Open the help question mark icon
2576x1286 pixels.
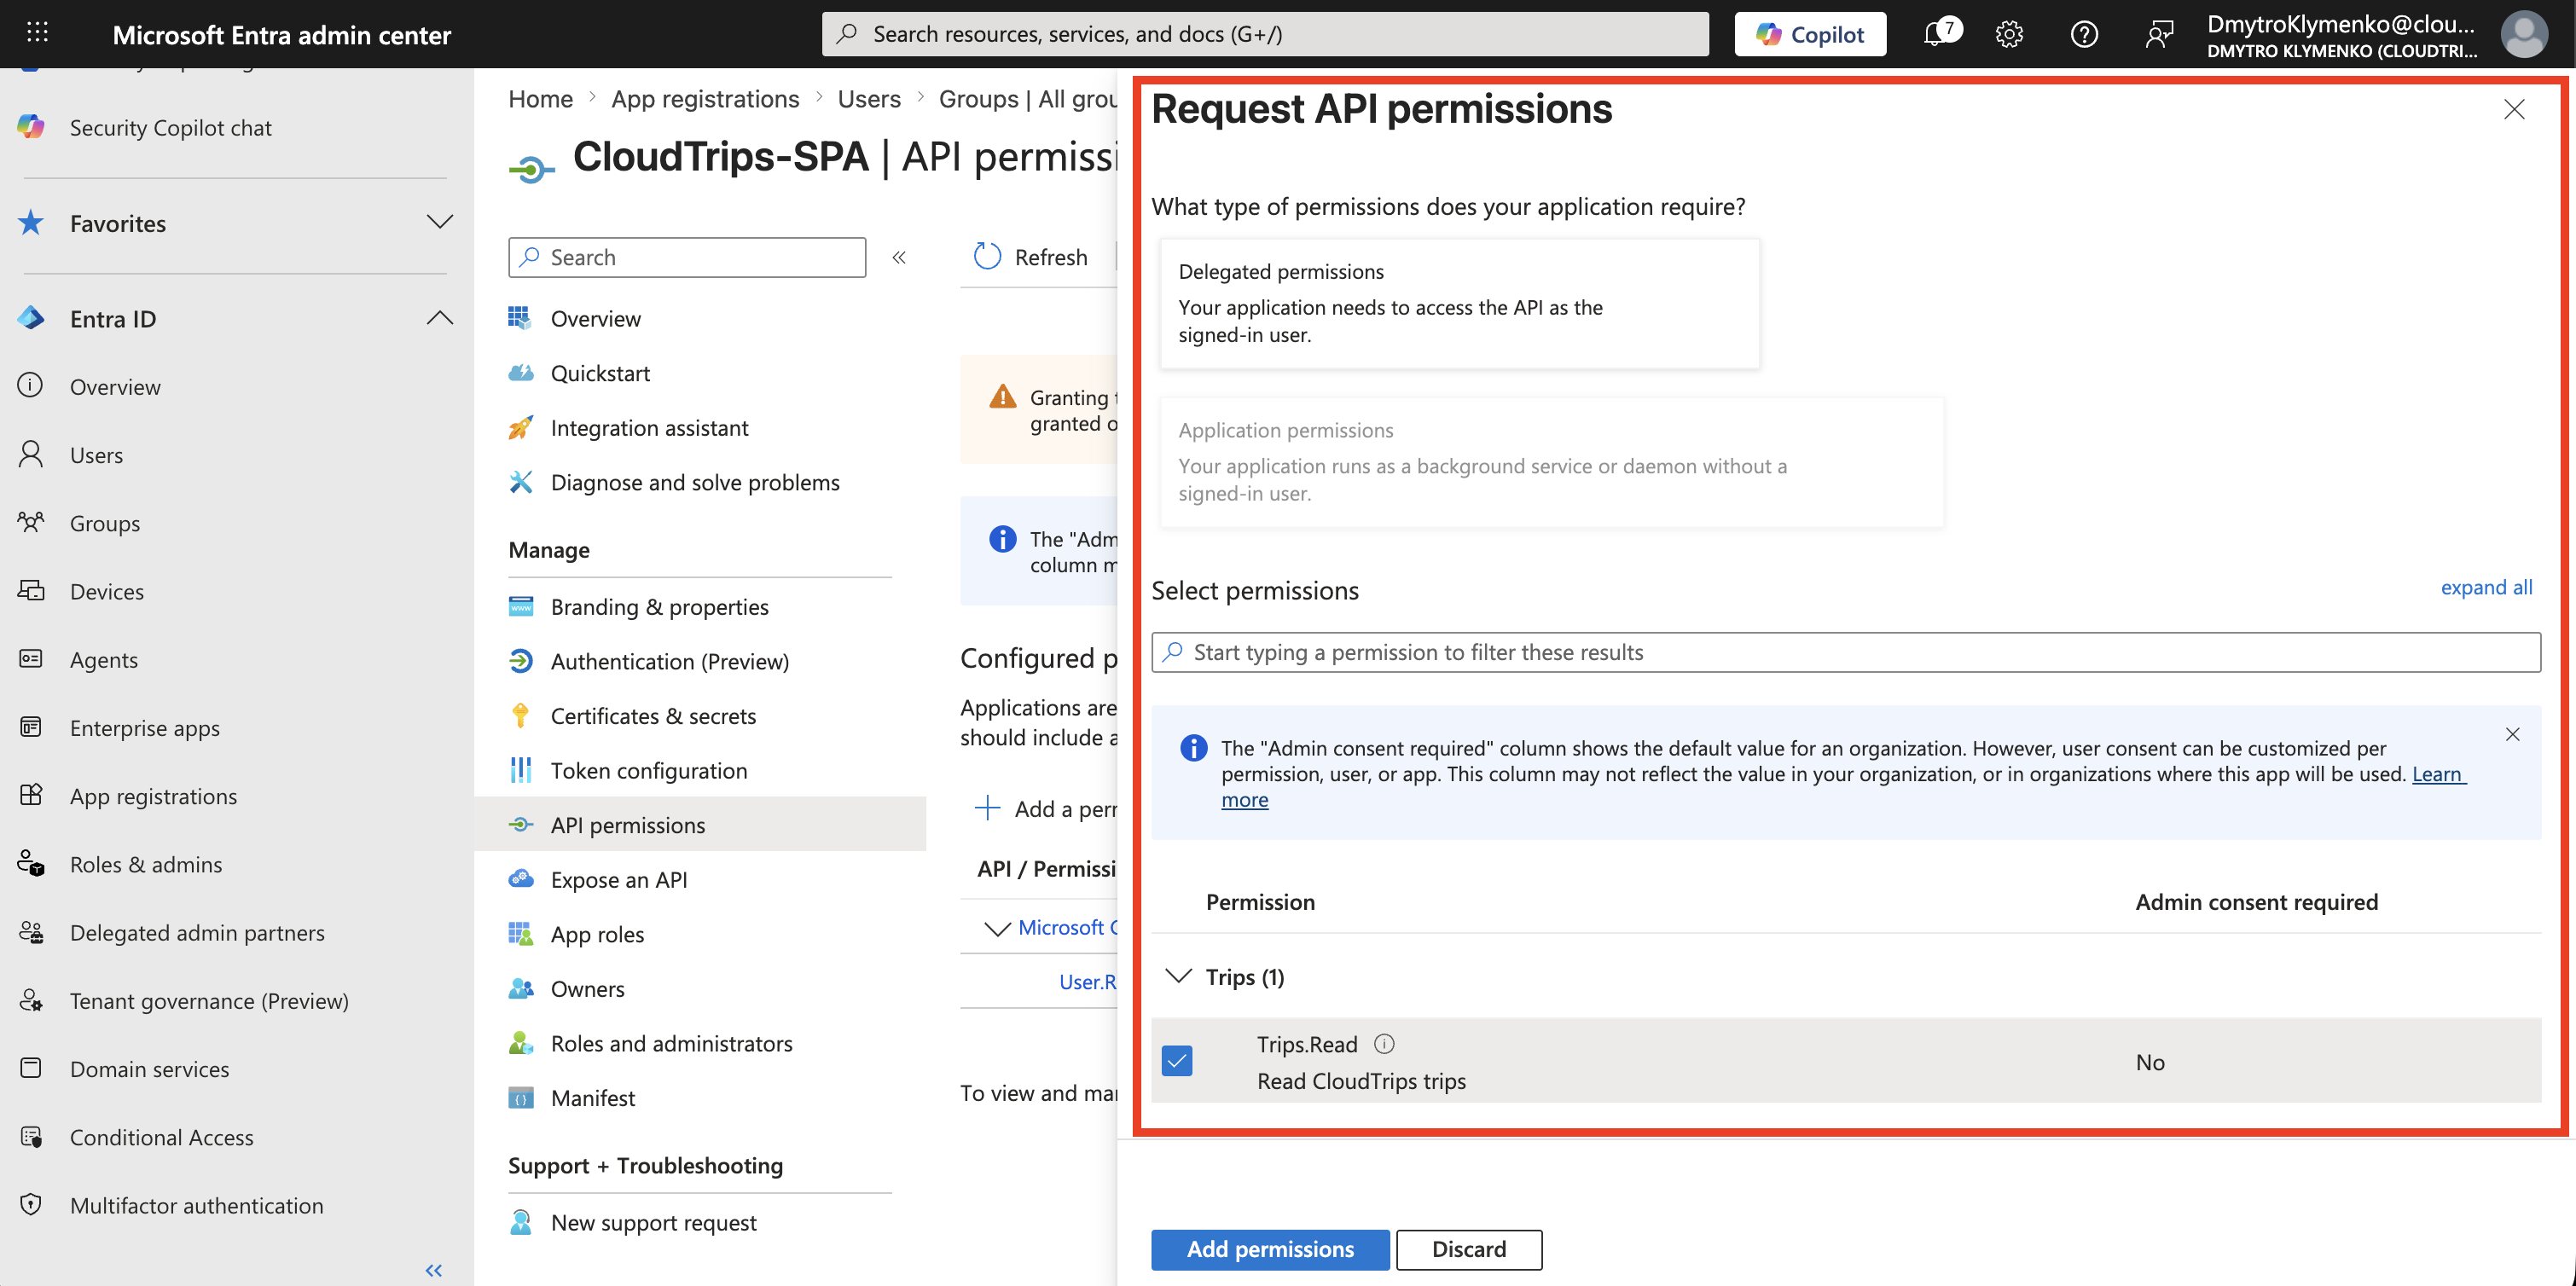click(x=2084, y=34)
